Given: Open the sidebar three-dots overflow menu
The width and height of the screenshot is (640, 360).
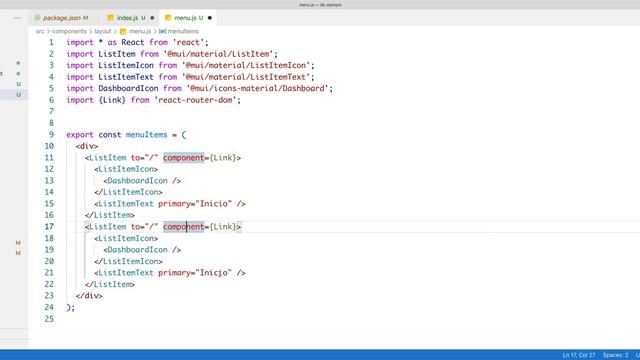Looking at the screenshot, I should click(17, 18).
